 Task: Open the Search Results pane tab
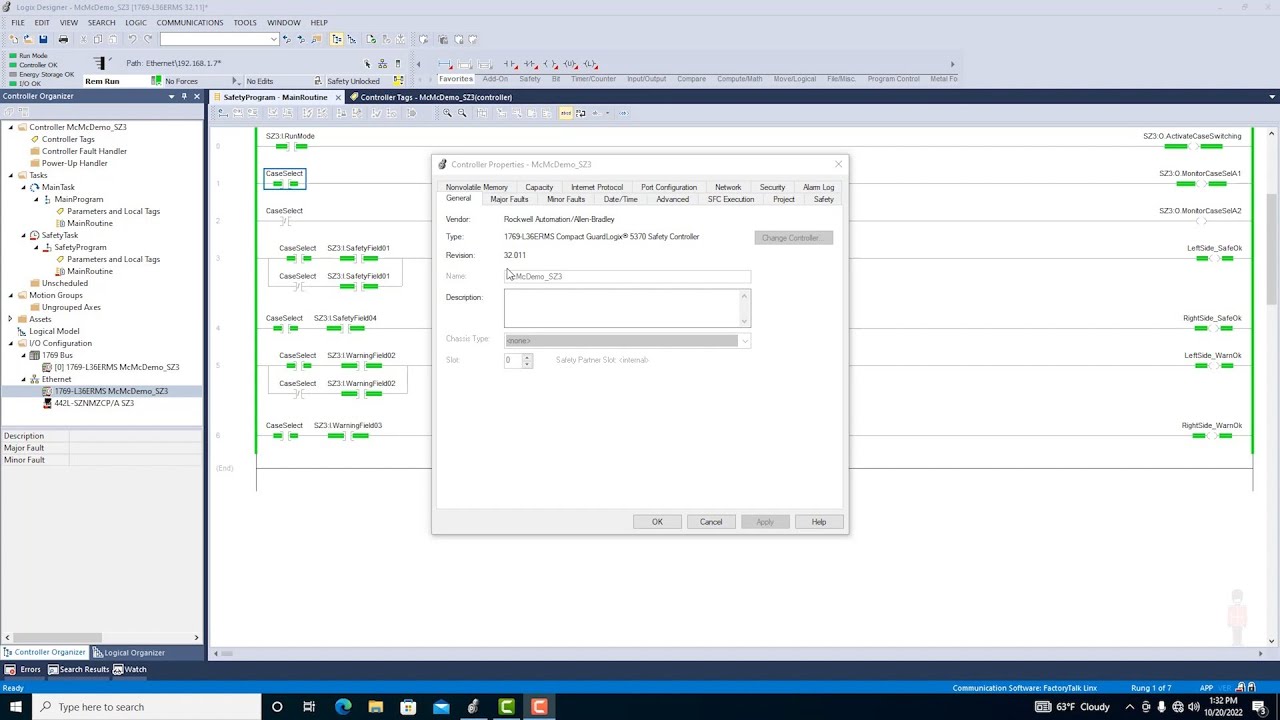tap(79, 669)
